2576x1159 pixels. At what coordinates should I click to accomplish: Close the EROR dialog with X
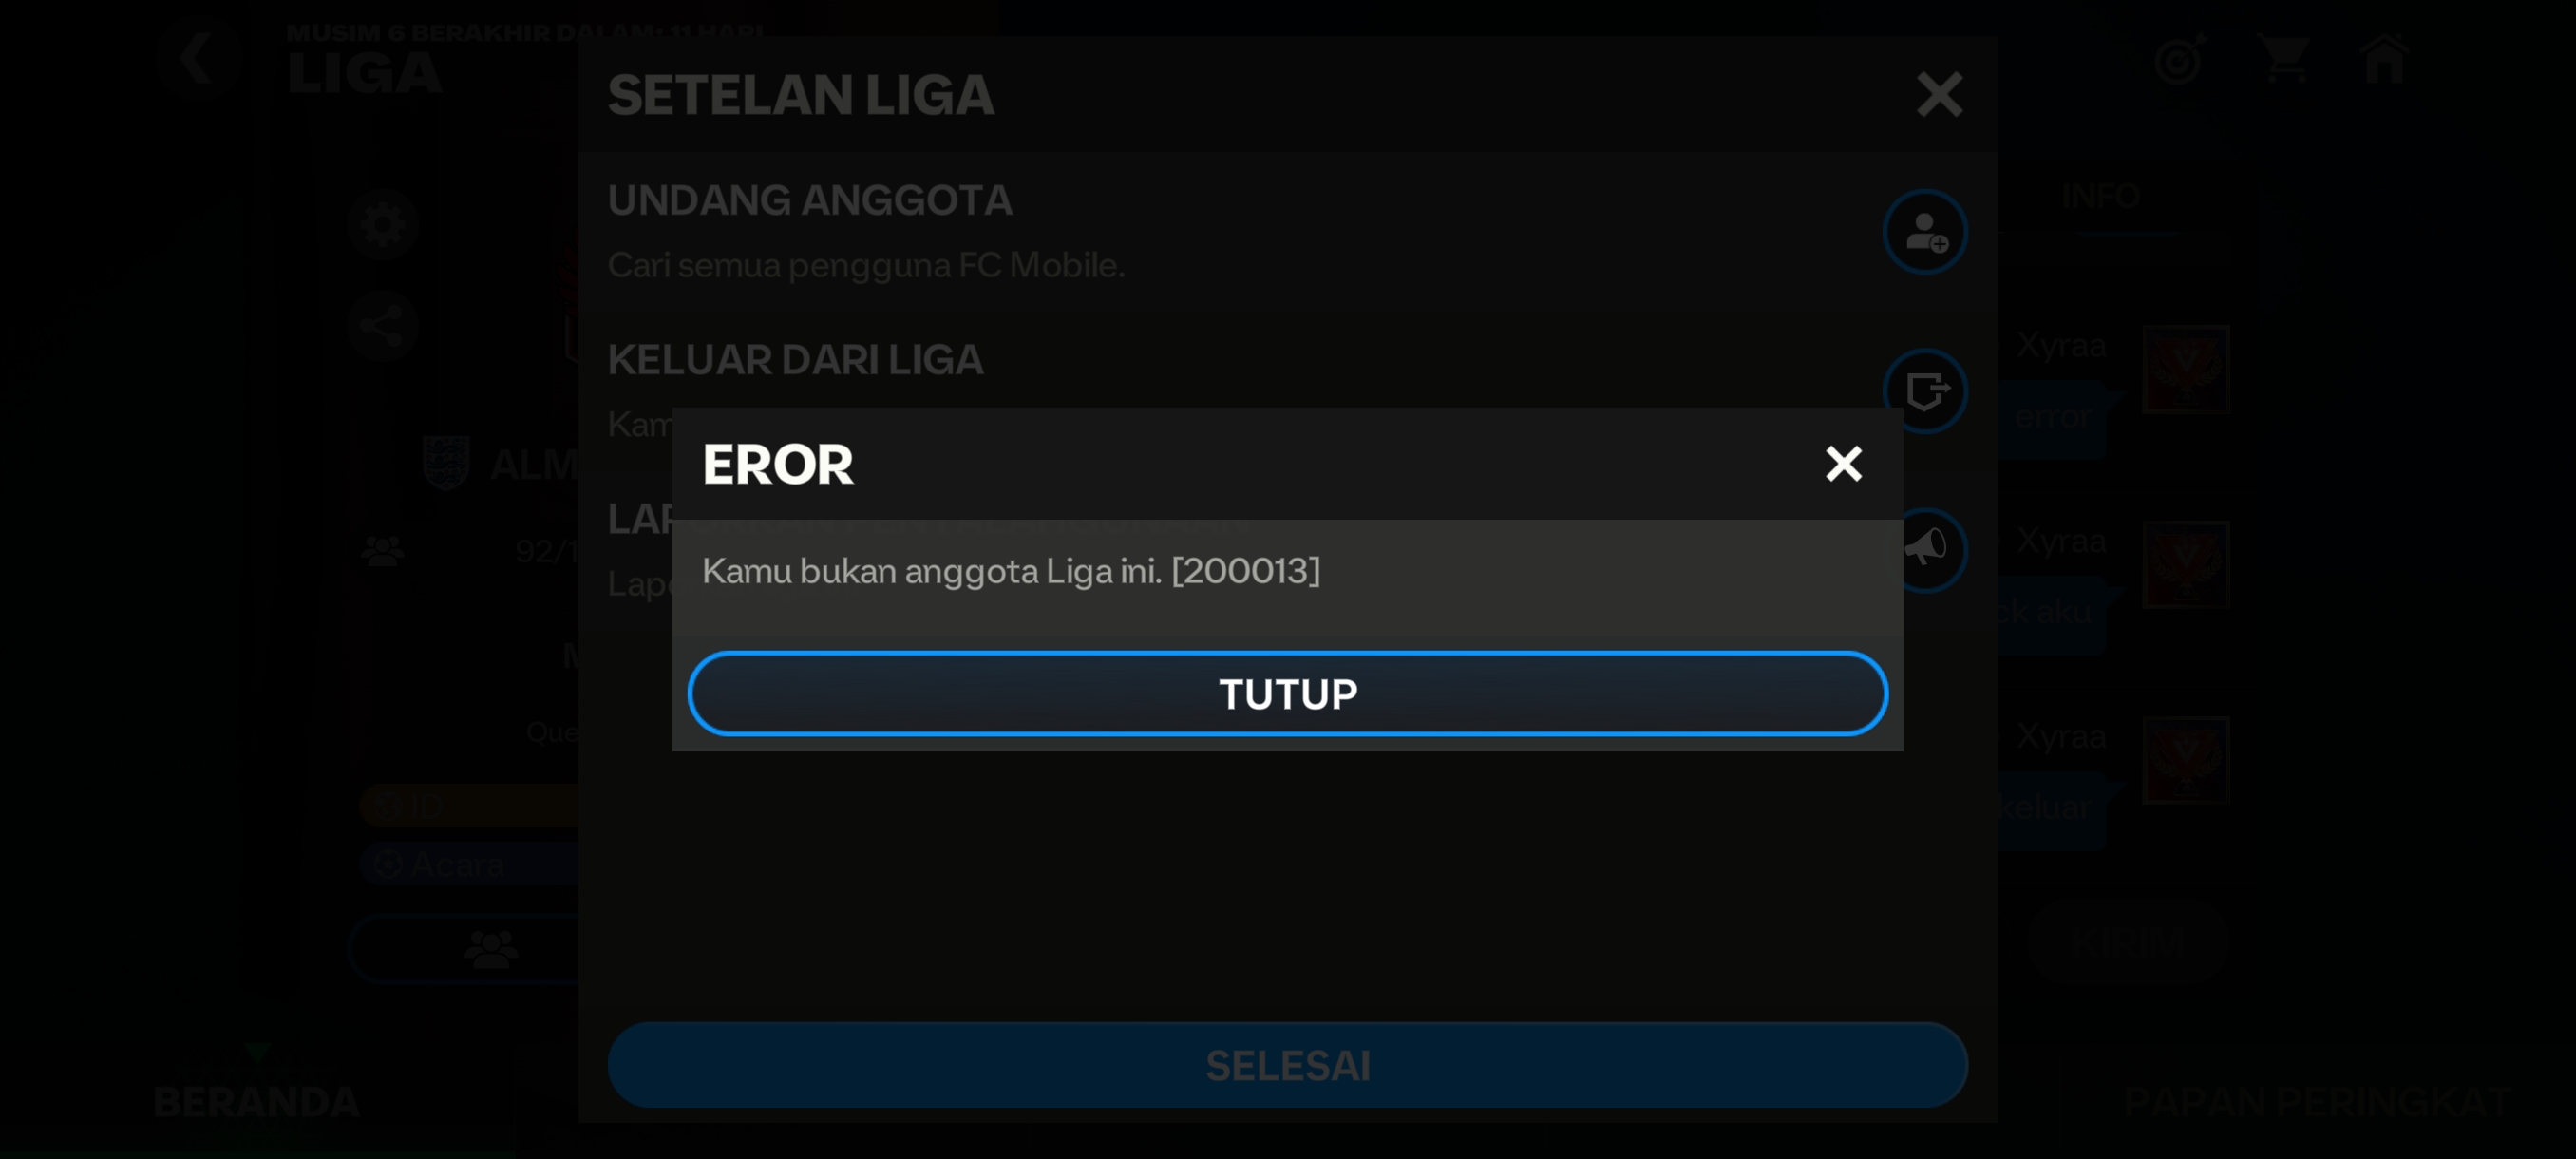coord(1843,464)
